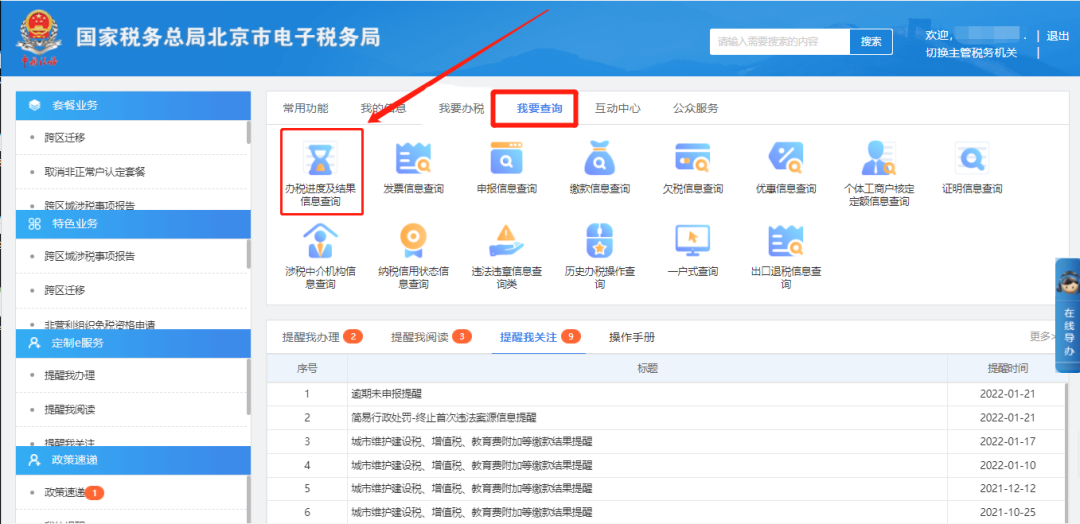The width and height of the screenshot is (1080, 524).
Task: Click 更多 link in reminders panel
Action: (1042, 336)
